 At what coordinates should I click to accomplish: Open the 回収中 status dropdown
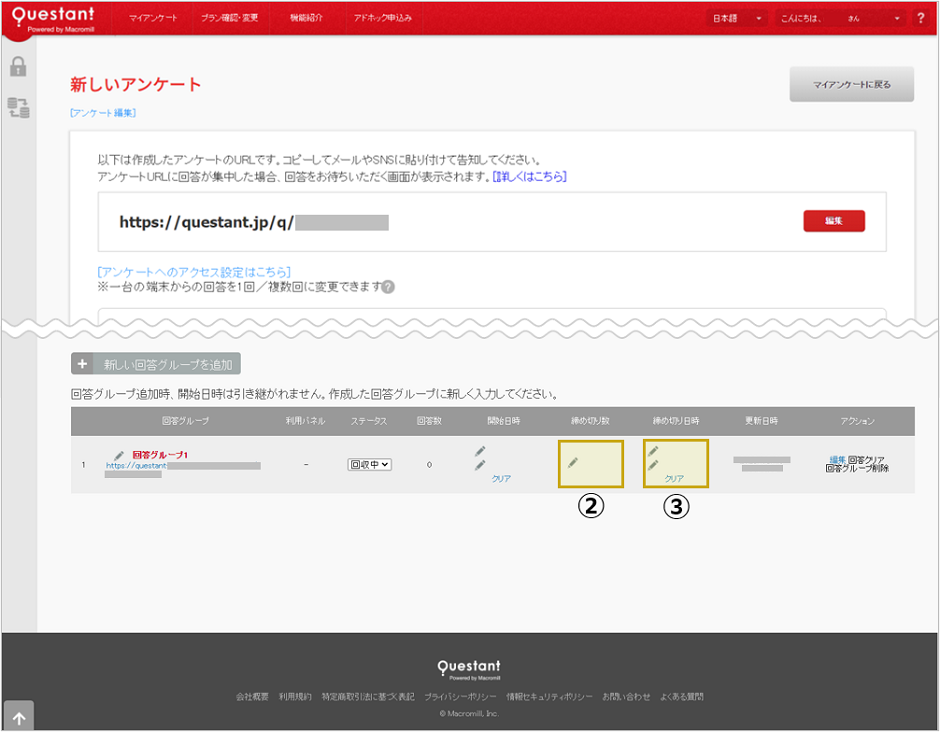tap(370, 465)
